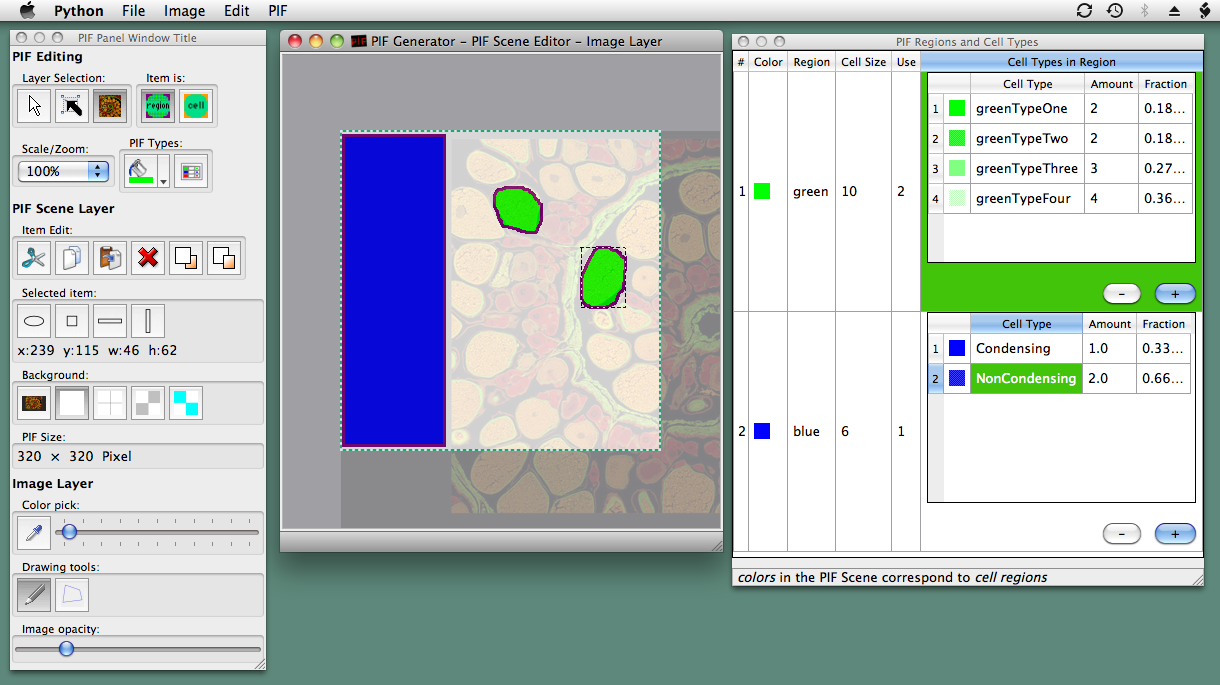Open the PIF types table editor icon
Viewport: 1220px width, 685px height.
190,172
